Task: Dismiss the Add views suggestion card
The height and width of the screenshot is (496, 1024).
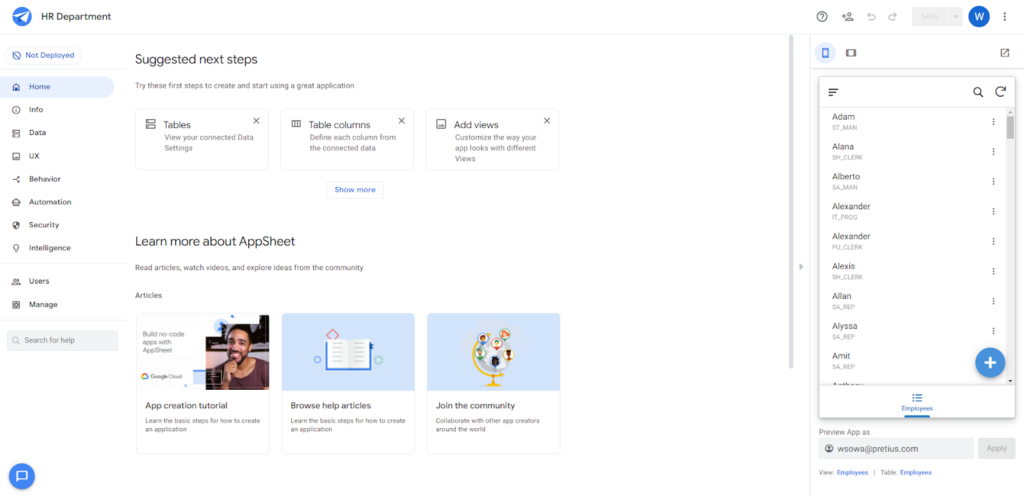Action: (547, 121)
